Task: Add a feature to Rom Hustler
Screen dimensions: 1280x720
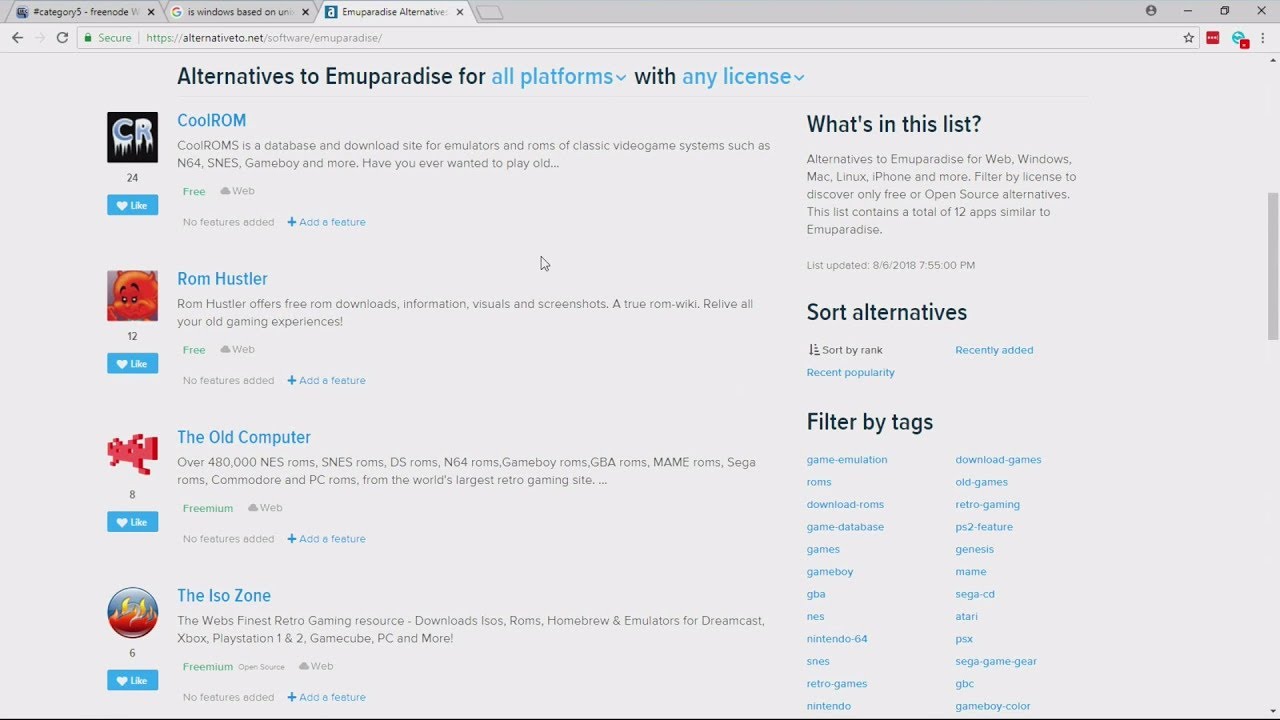Action: [326, 380]
